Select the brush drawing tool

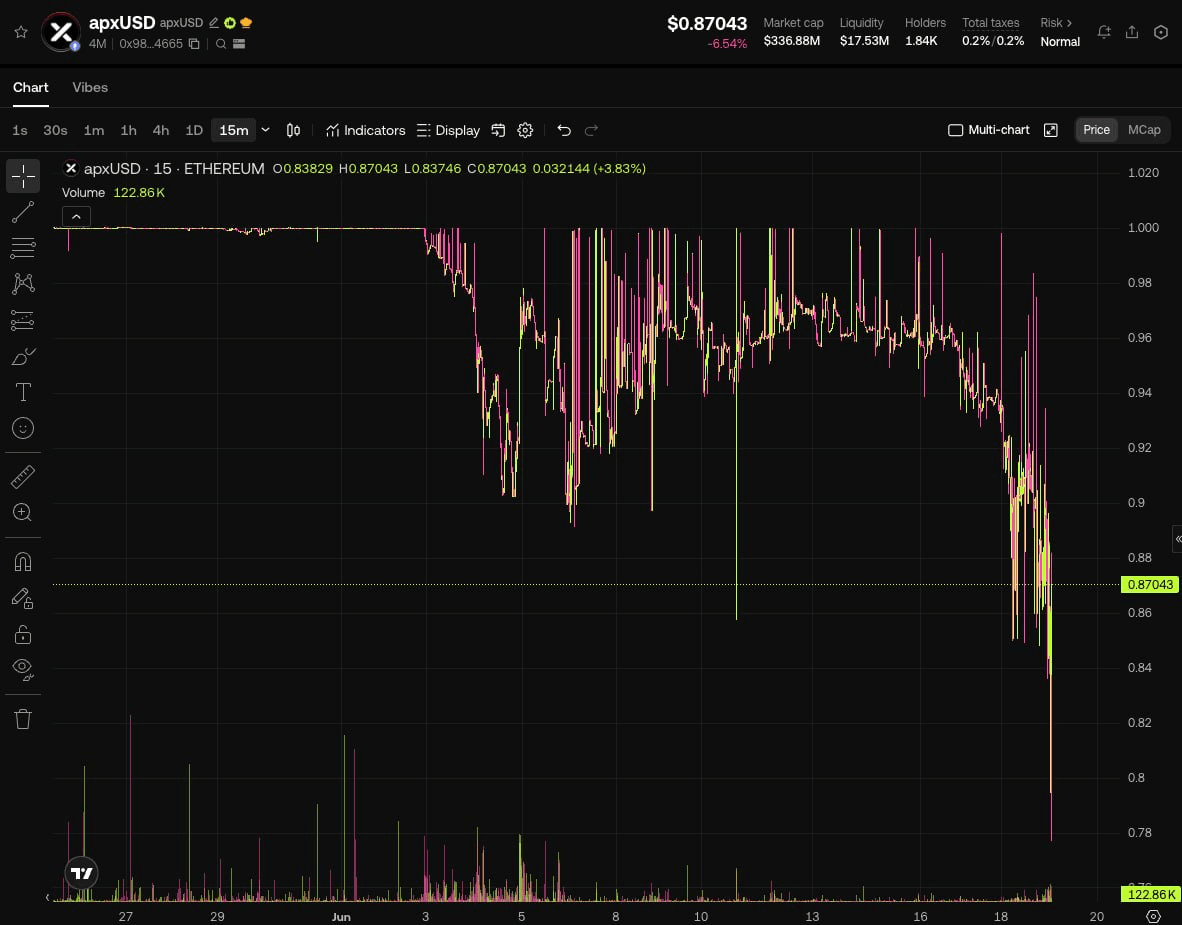pos(23,356)
